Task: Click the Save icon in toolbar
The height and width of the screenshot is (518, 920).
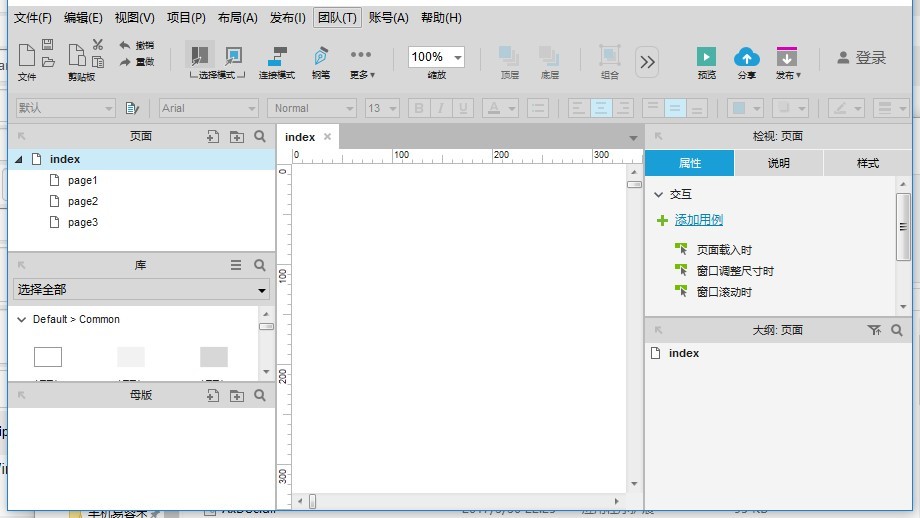Action: (x=48, y=44)
